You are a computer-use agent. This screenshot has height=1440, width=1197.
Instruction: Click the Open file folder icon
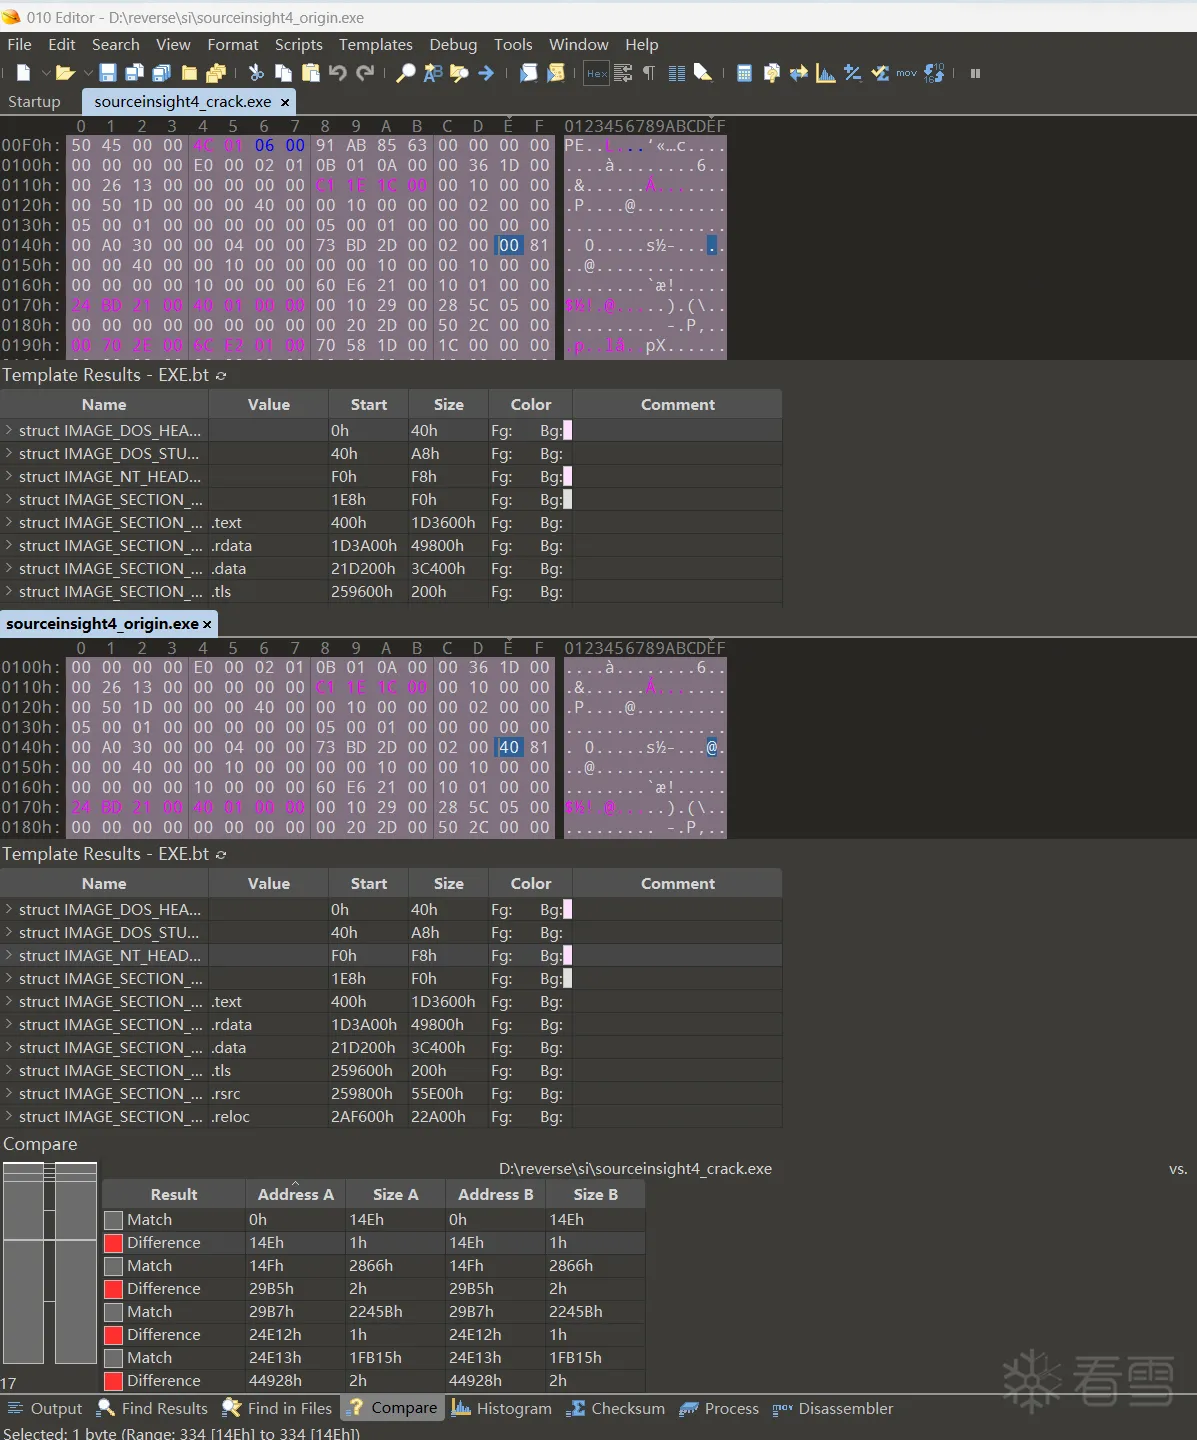pyautogui.click(x=65, y=73)
